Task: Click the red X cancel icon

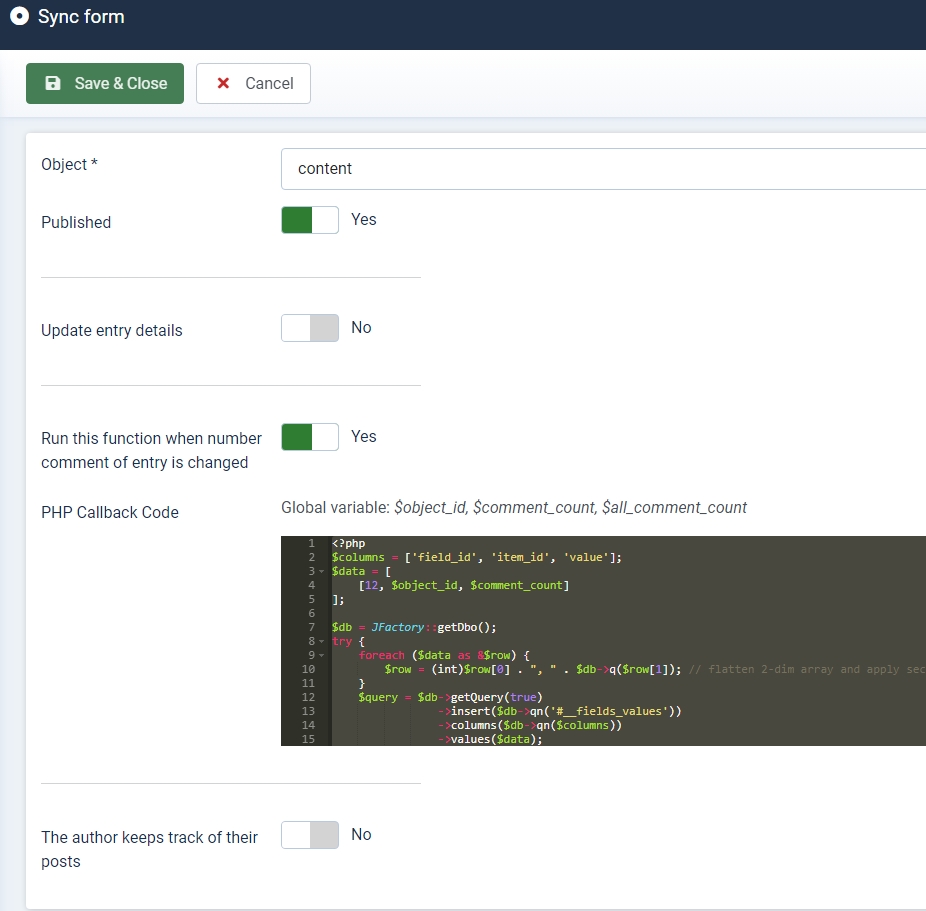Action: (224, 84)
